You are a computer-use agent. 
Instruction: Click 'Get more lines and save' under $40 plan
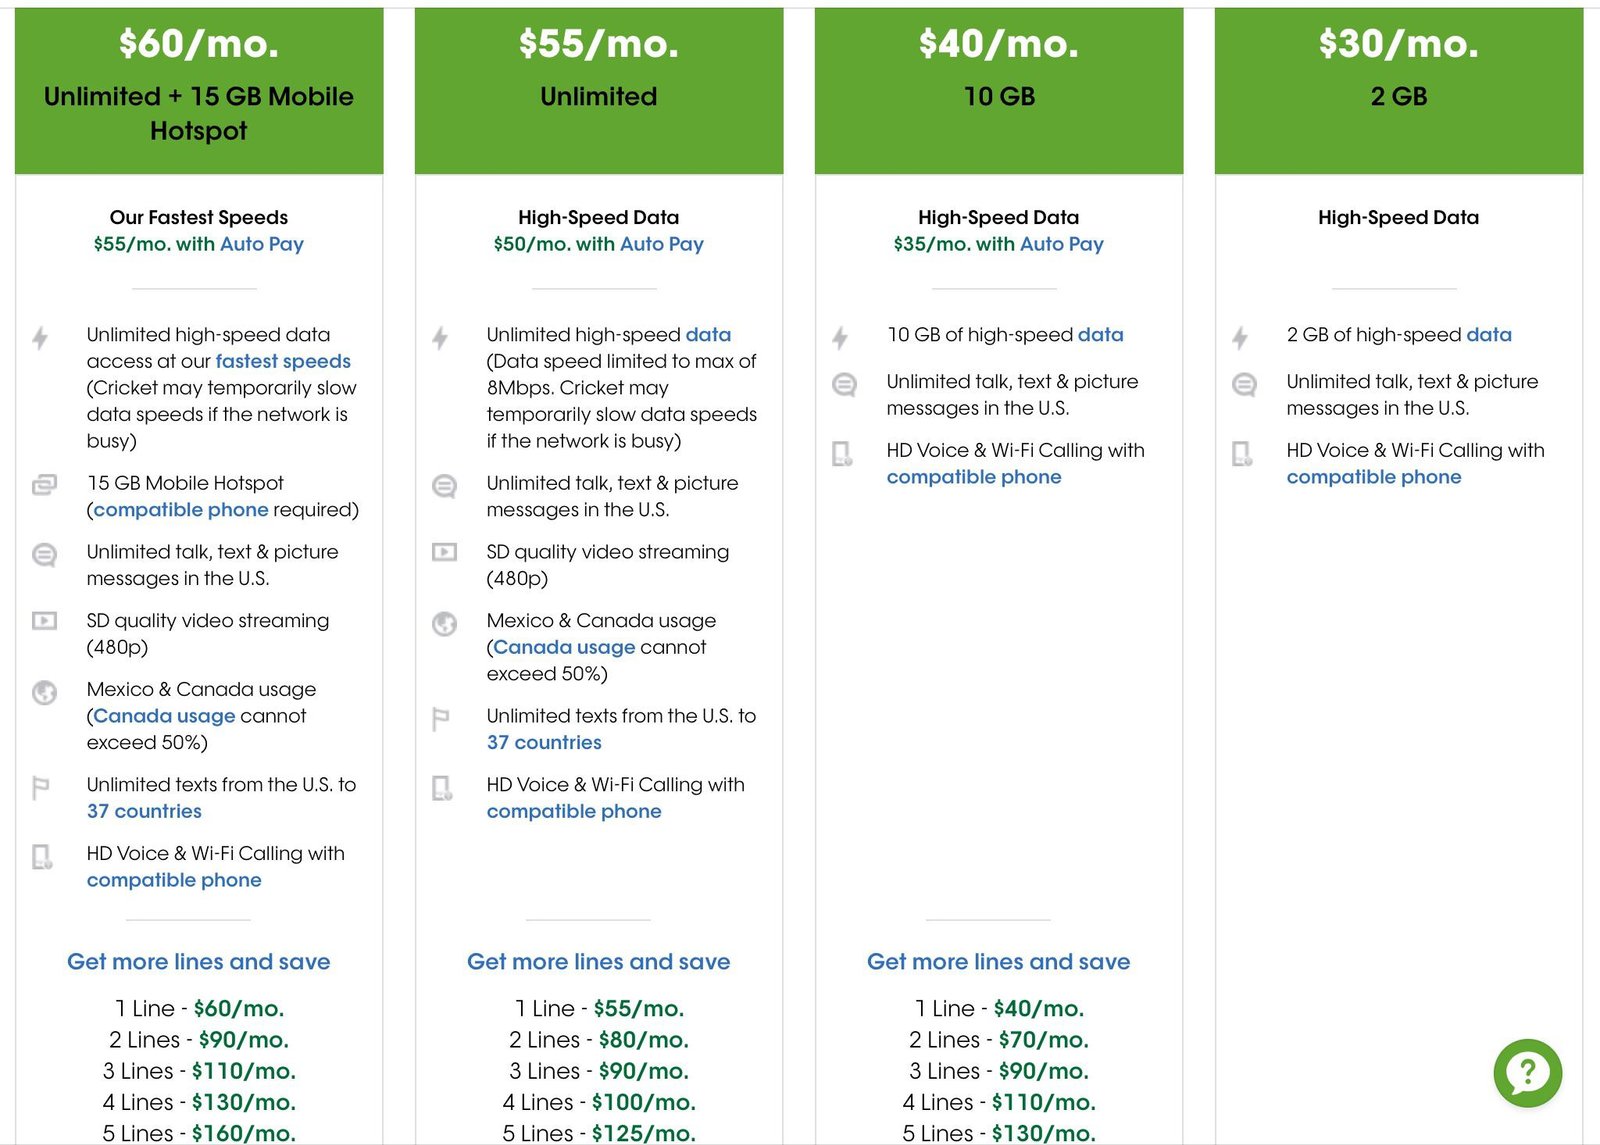point(999,962)
